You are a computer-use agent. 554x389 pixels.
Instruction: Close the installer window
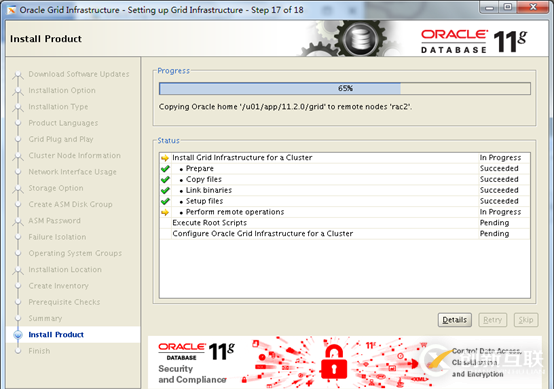[533, 7]
